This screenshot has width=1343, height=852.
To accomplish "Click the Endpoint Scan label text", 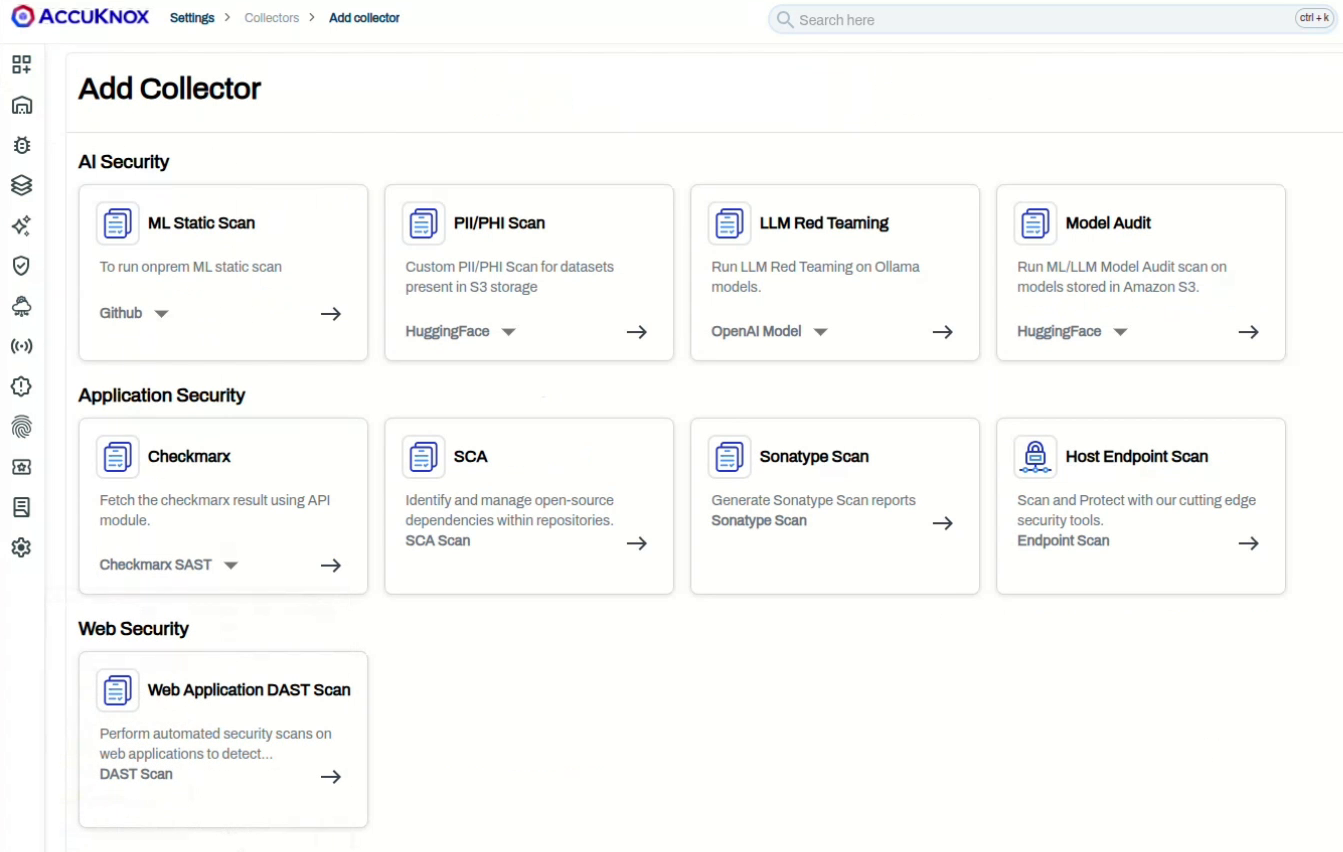I will 1063,541.
